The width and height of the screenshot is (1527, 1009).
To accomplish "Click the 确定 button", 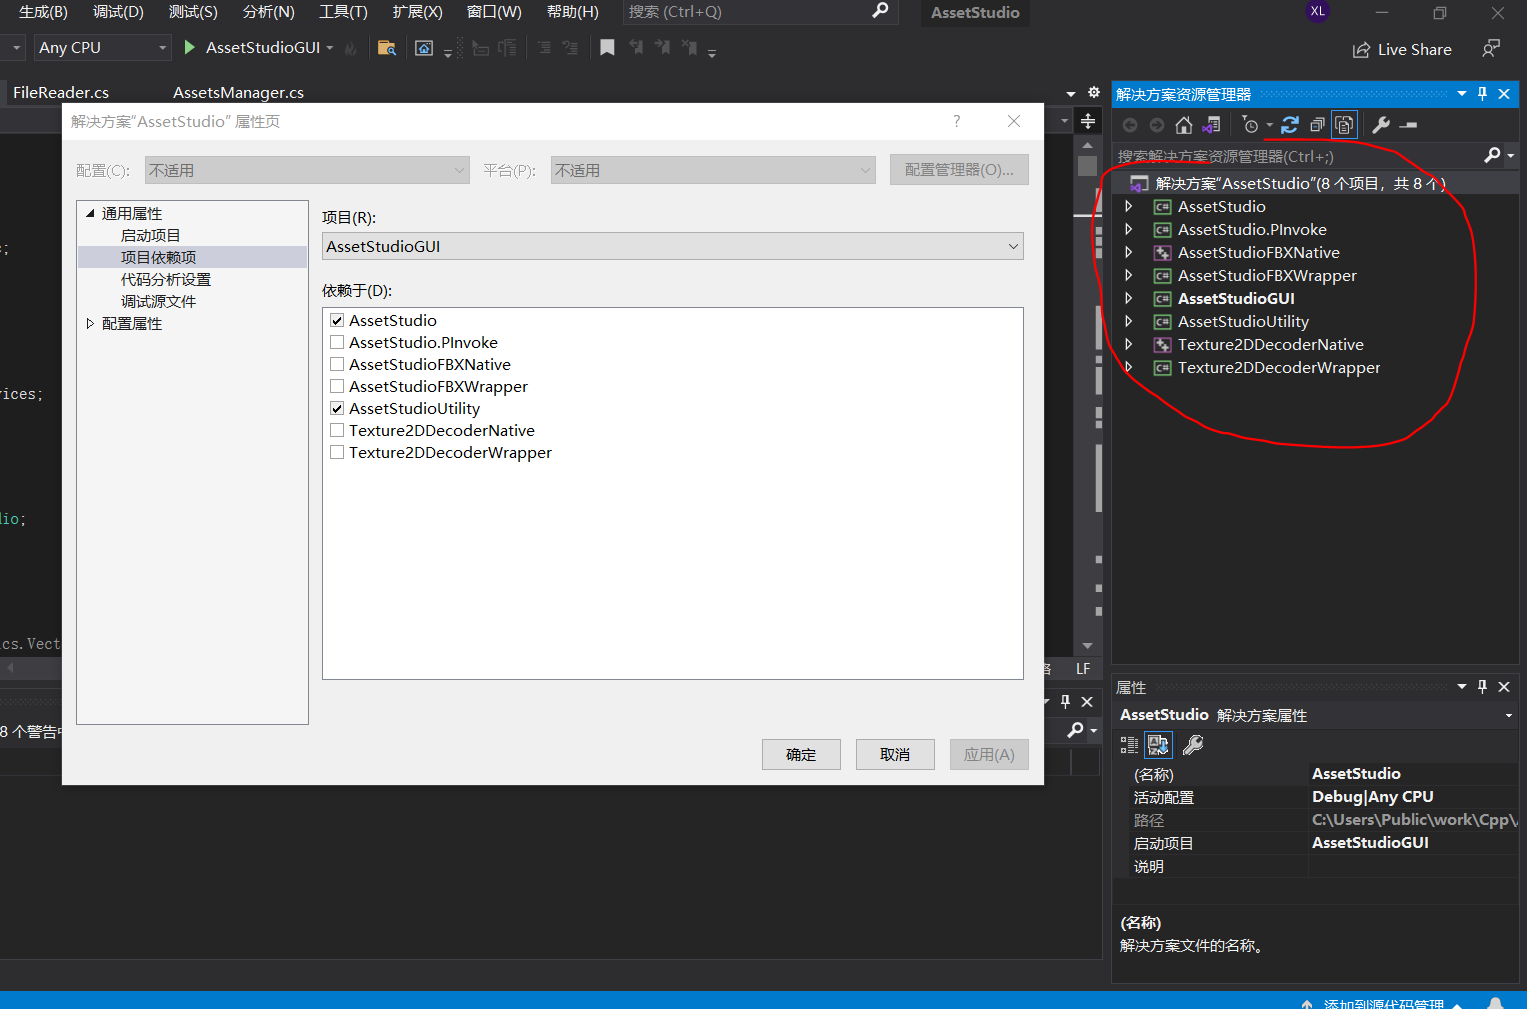I will point(800,755).
